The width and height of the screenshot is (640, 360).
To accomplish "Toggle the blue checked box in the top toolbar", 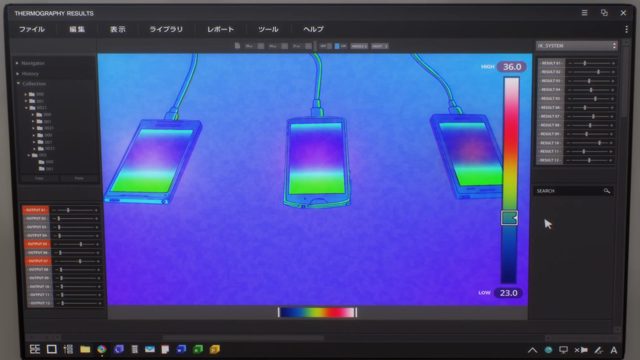I will [x=337, y=46].
